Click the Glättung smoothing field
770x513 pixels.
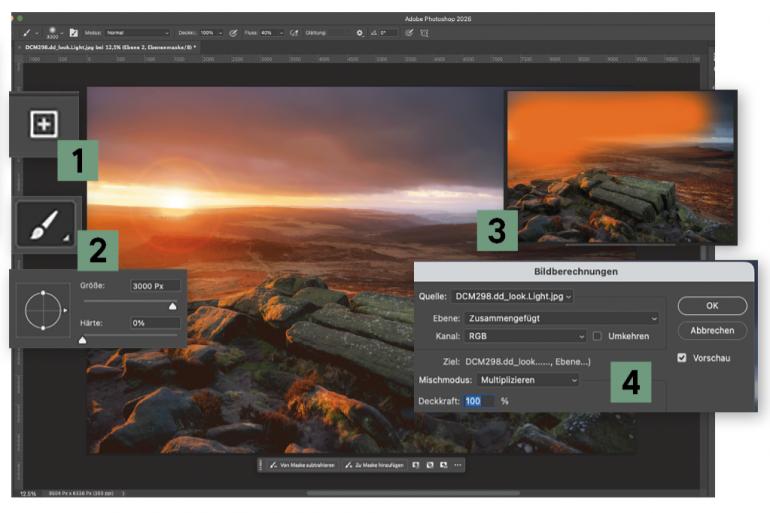coord(328,33)
